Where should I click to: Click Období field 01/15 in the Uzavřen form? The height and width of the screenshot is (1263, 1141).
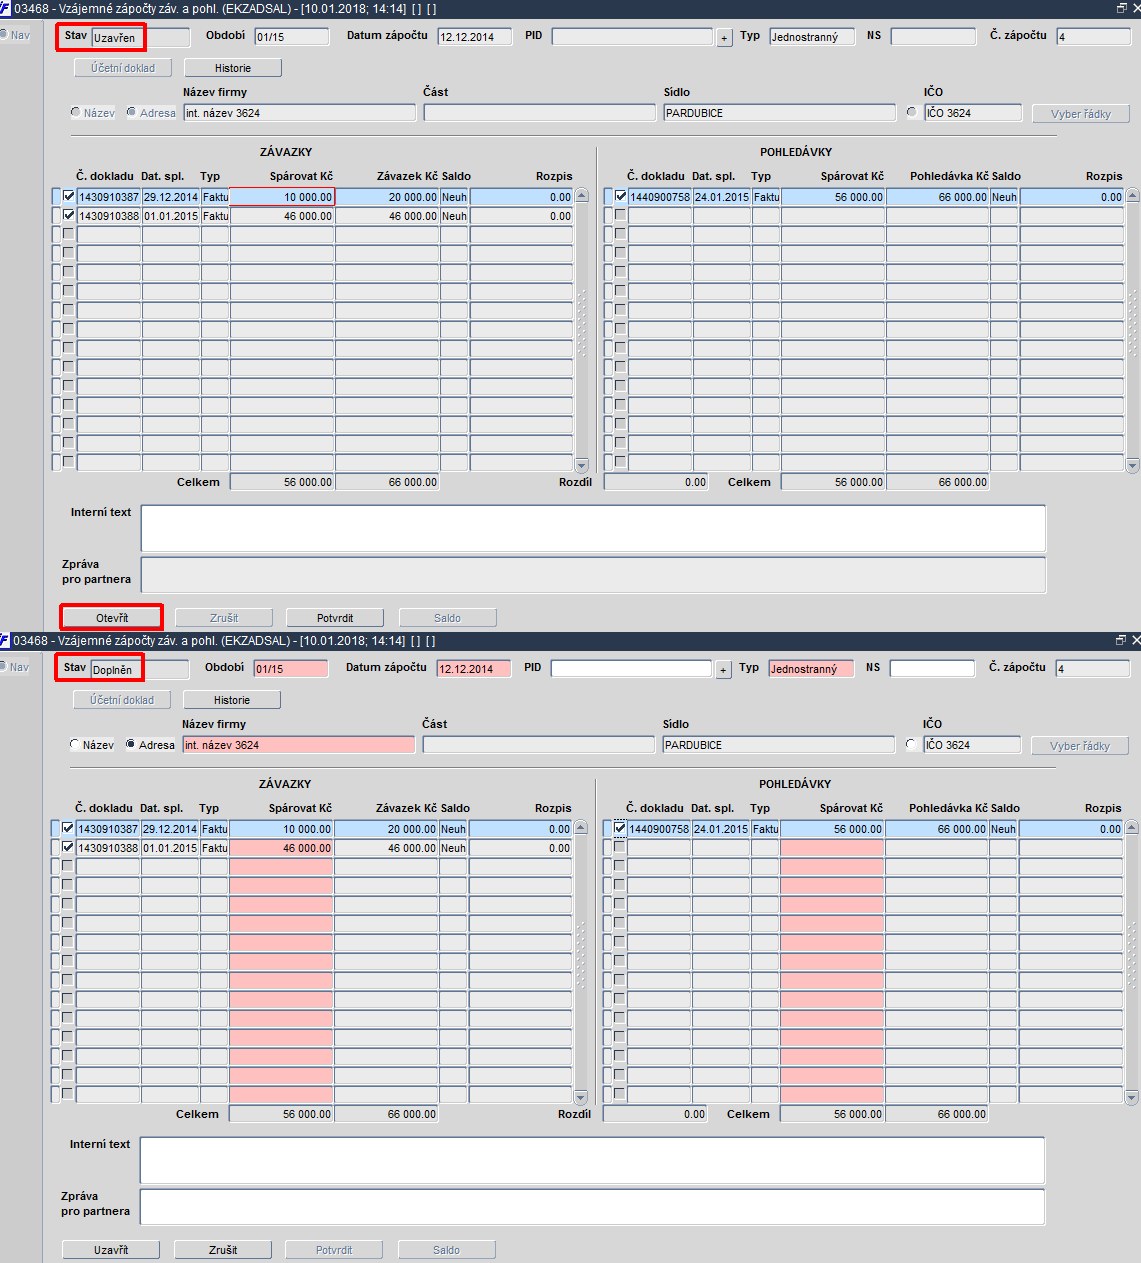coord(292,37)
